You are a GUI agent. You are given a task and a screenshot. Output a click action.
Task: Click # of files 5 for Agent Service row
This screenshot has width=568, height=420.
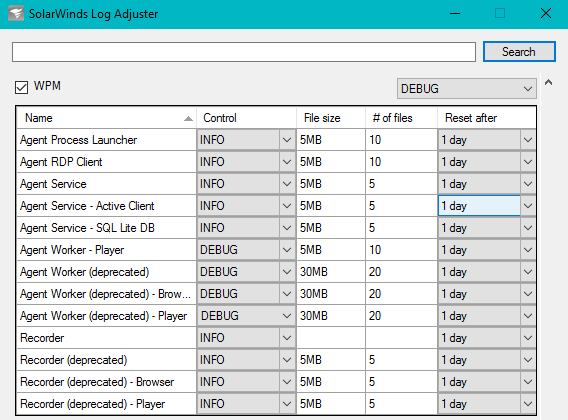tap(401, 184)
